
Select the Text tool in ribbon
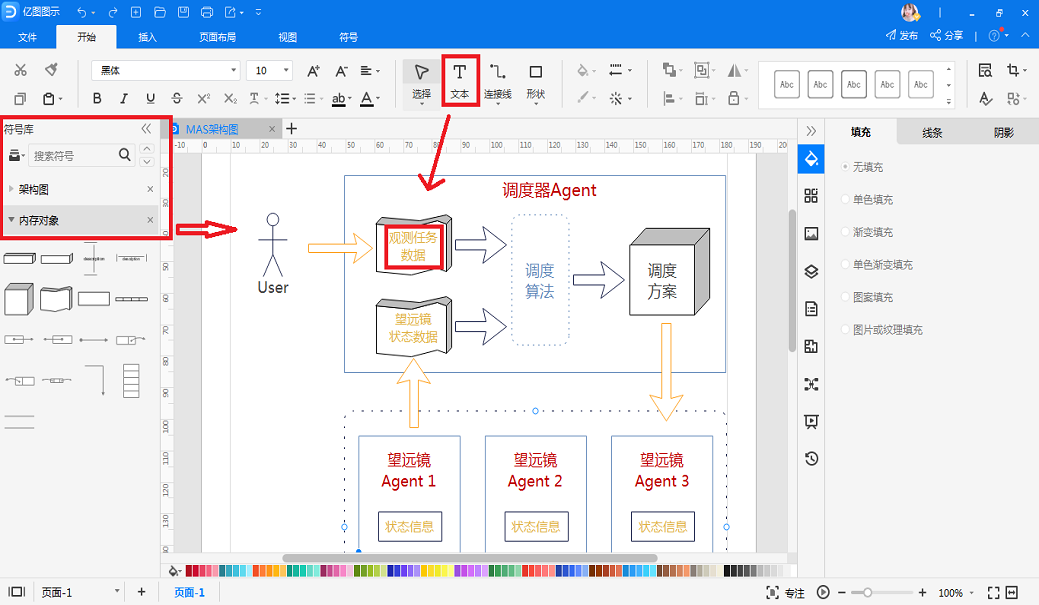click(460, 79)
